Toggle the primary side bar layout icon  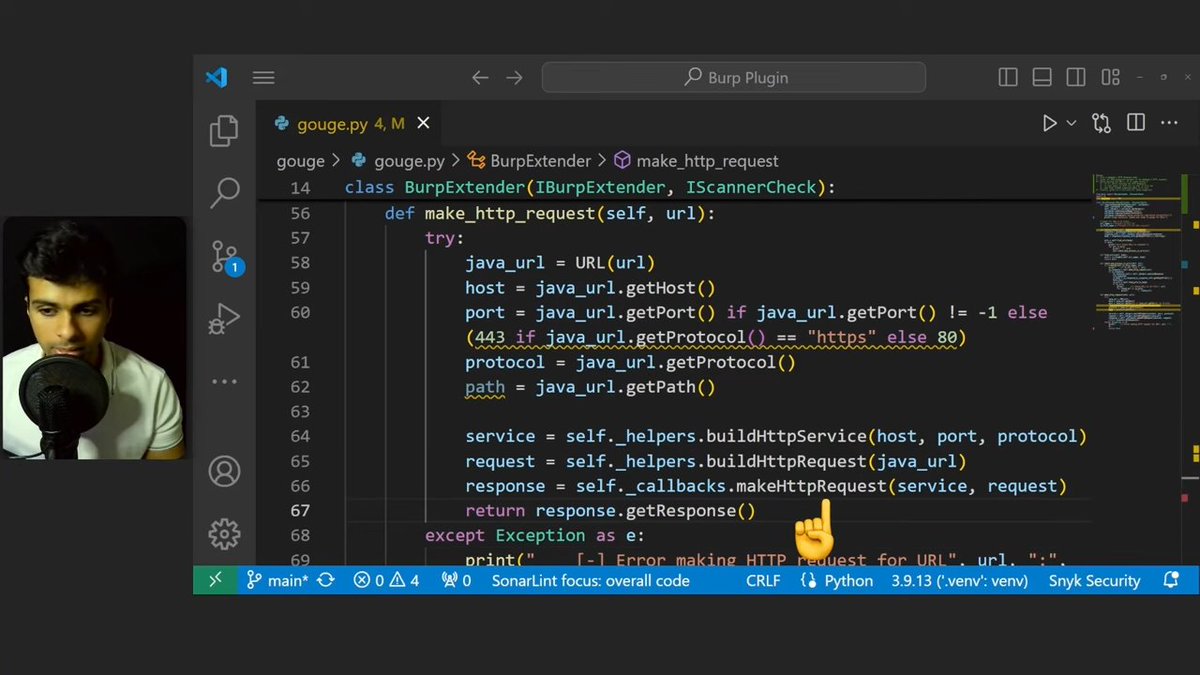(1008, 77)
